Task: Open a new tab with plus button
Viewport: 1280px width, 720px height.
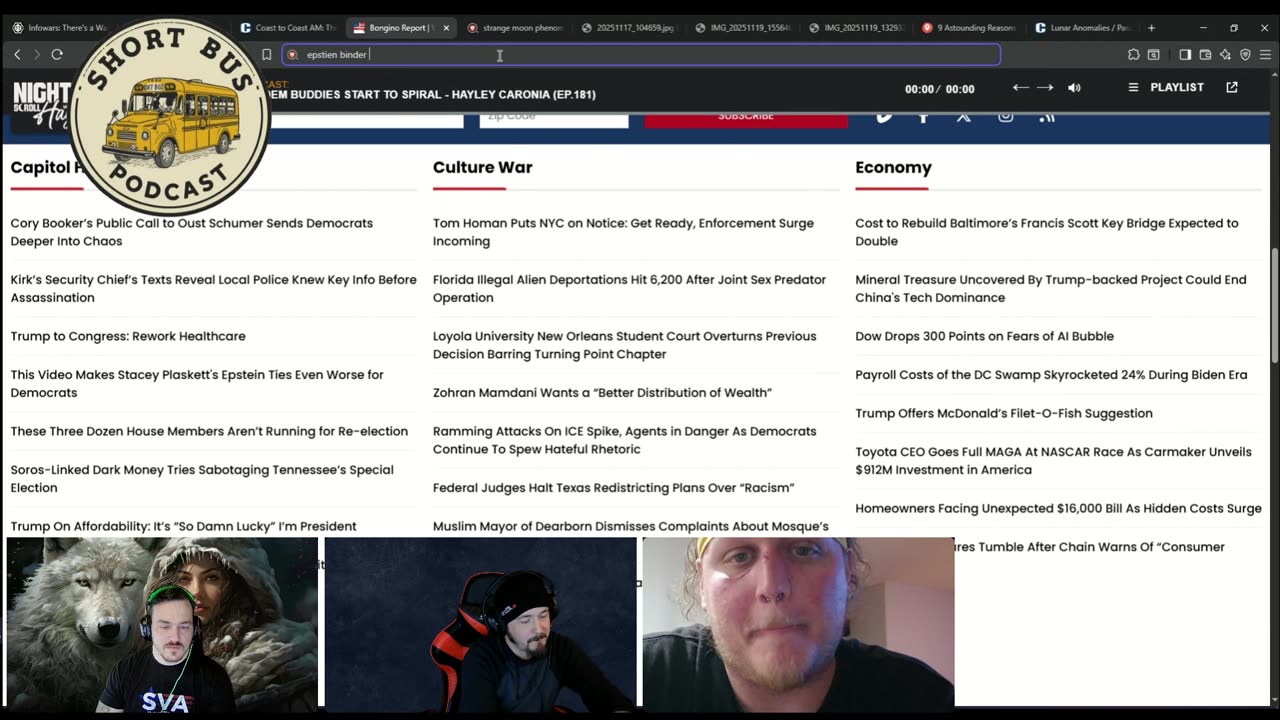Action: [x=1151, y=28]
